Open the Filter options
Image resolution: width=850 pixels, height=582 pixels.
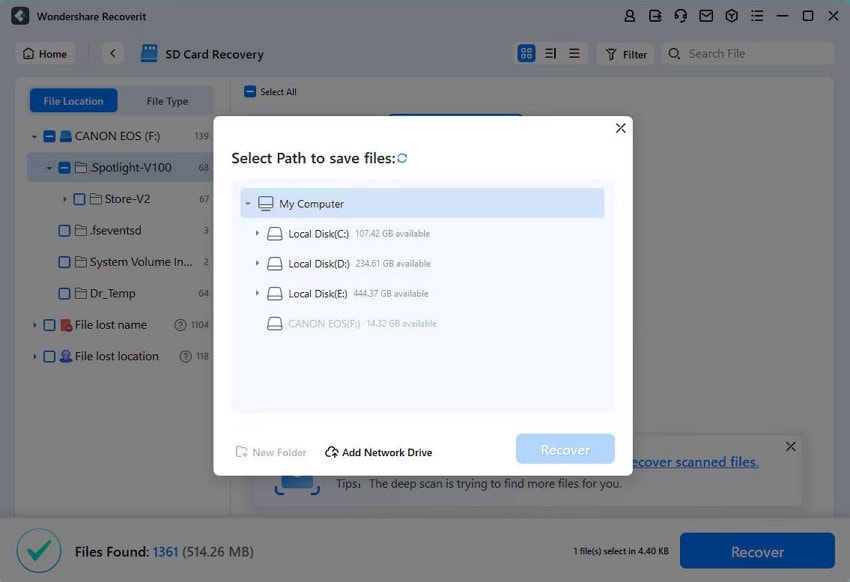(626, 54)
